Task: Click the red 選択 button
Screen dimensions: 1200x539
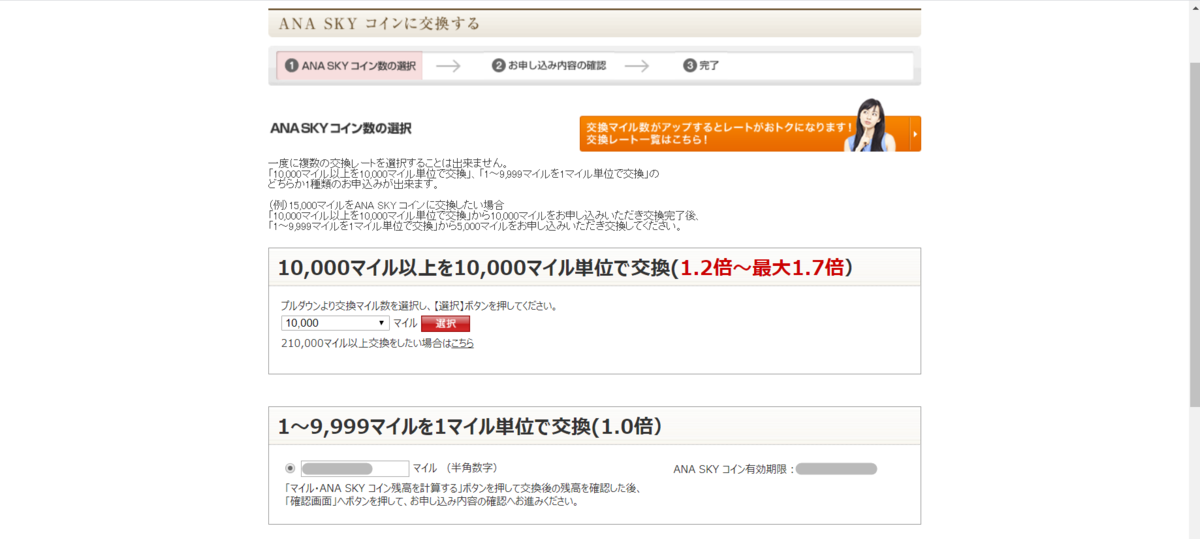Action: (445, 323)
